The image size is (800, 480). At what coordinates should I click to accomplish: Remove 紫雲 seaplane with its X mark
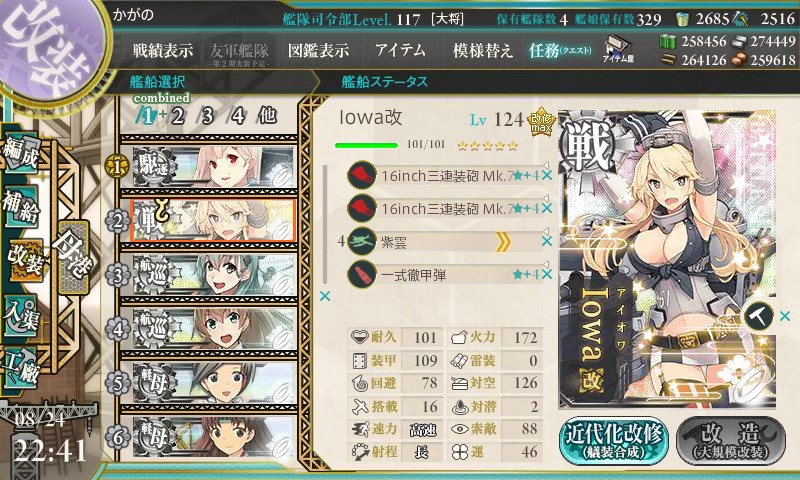[x=547, y=241]
